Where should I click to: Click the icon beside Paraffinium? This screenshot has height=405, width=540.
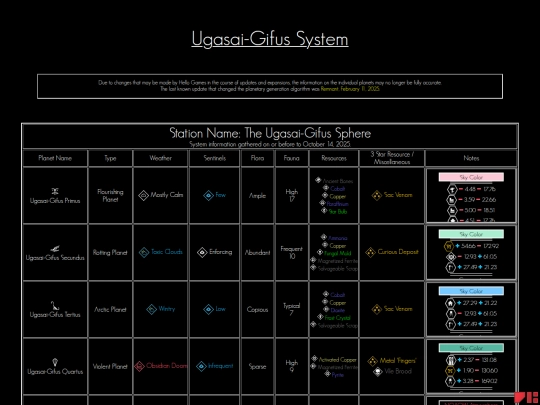(322, 203)
